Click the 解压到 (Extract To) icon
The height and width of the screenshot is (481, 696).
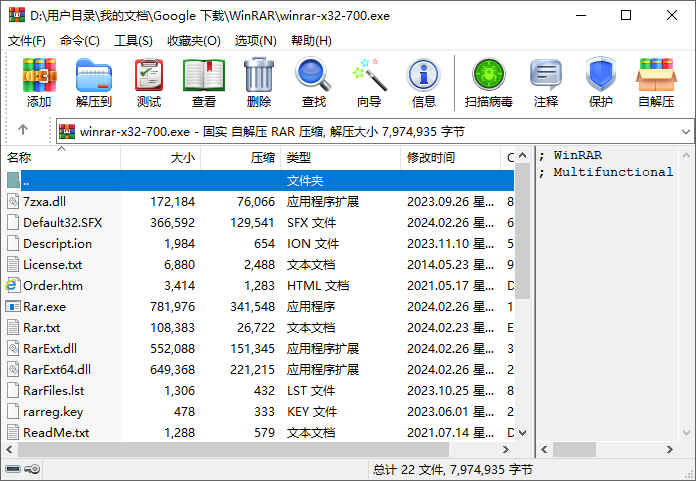point(93,75)
